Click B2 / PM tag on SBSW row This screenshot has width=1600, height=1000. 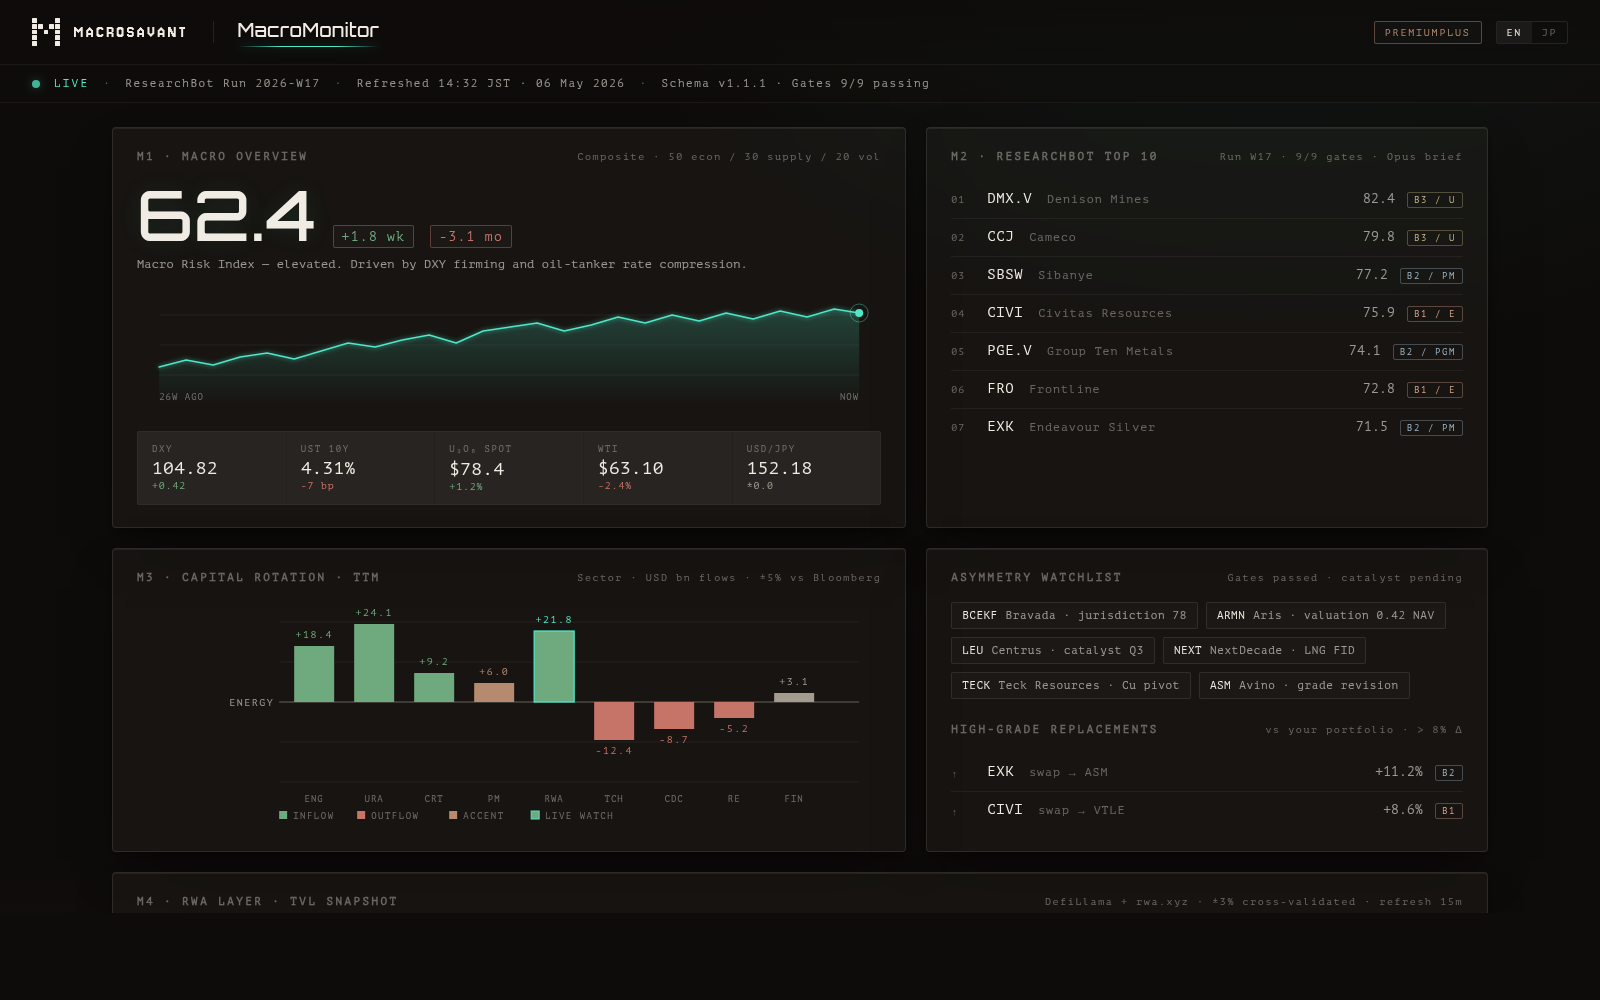pyautogui.click(x=1431, y=276)
